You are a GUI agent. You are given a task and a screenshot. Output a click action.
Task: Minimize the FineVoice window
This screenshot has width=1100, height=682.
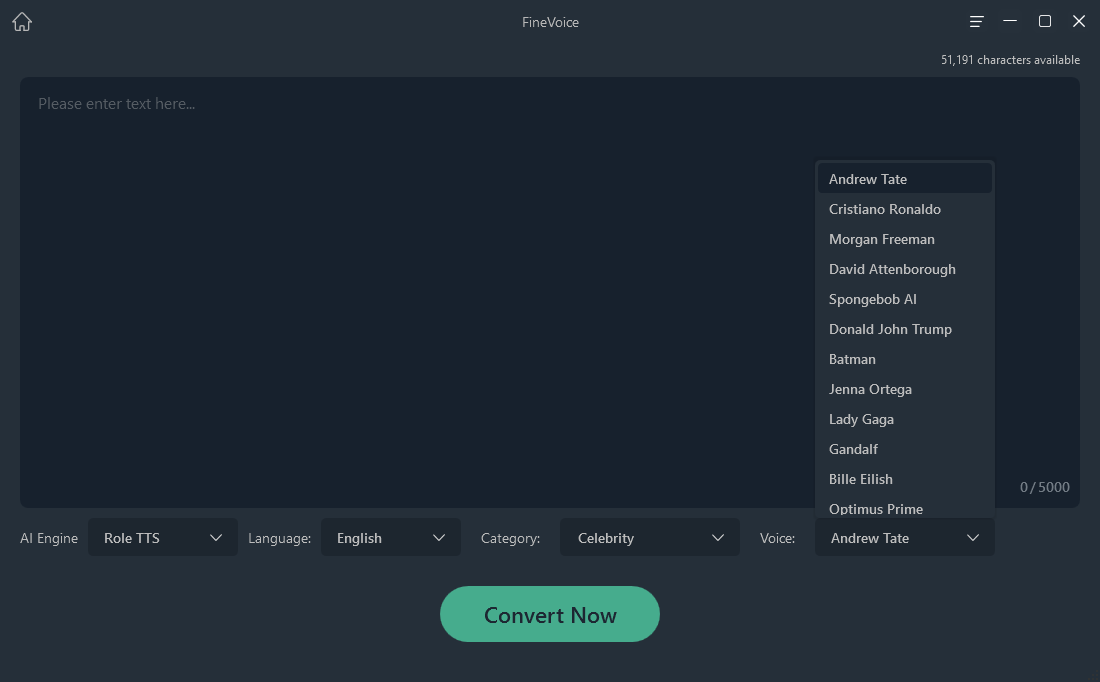click(x=1010, y=21)
